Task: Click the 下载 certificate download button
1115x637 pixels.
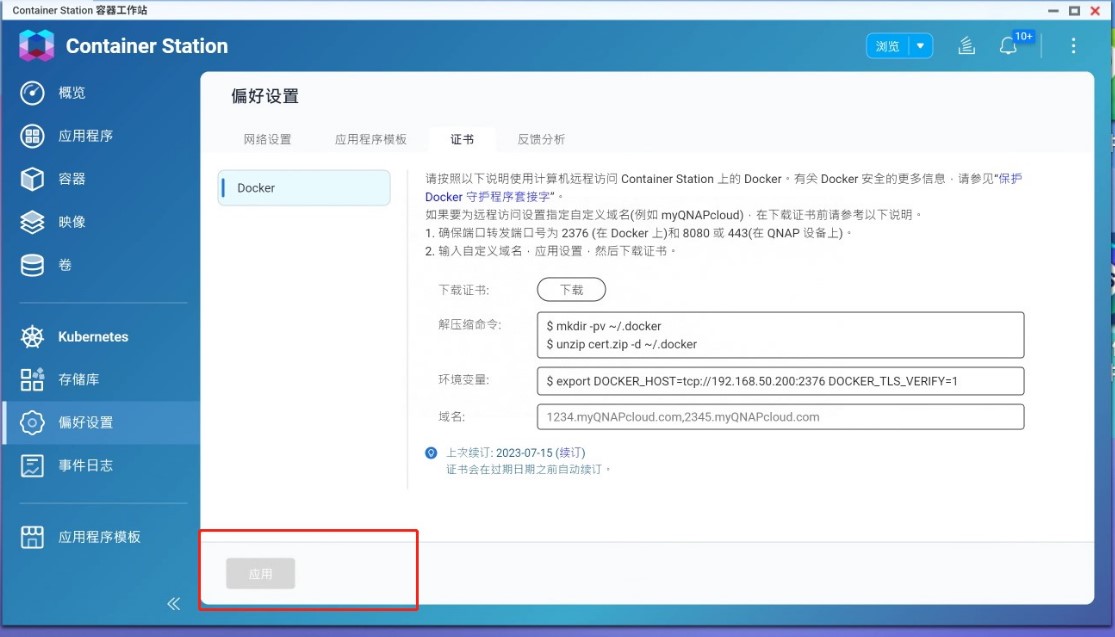Action: tap(571, 290)
